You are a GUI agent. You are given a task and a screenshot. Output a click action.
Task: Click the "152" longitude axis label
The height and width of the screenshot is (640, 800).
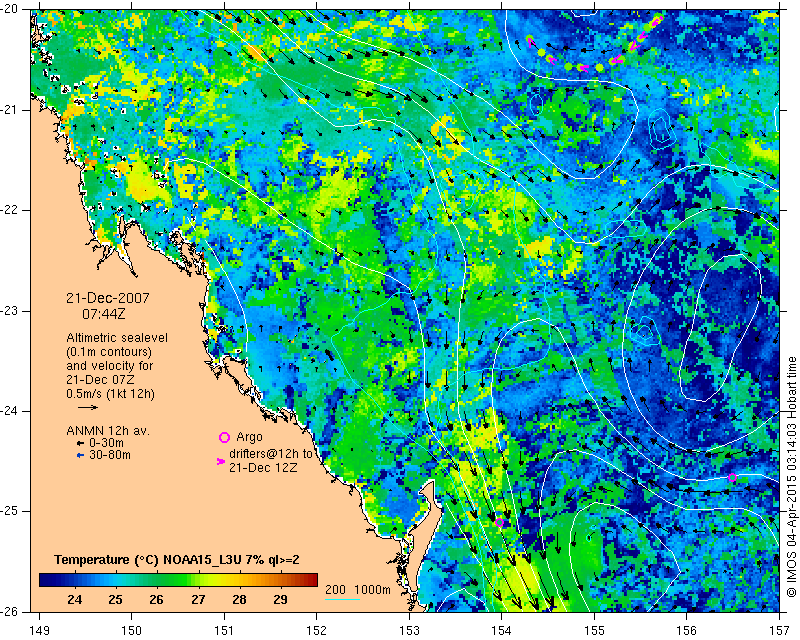click(x=317, y=630)
